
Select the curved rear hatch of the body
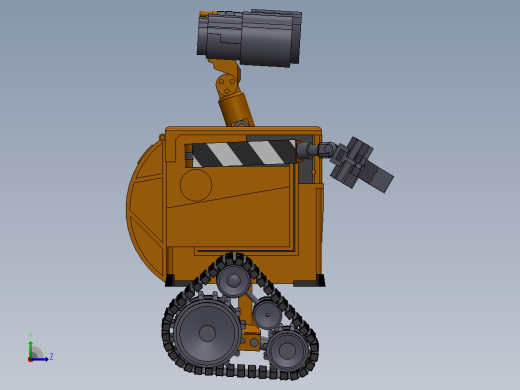click(146, 209)
